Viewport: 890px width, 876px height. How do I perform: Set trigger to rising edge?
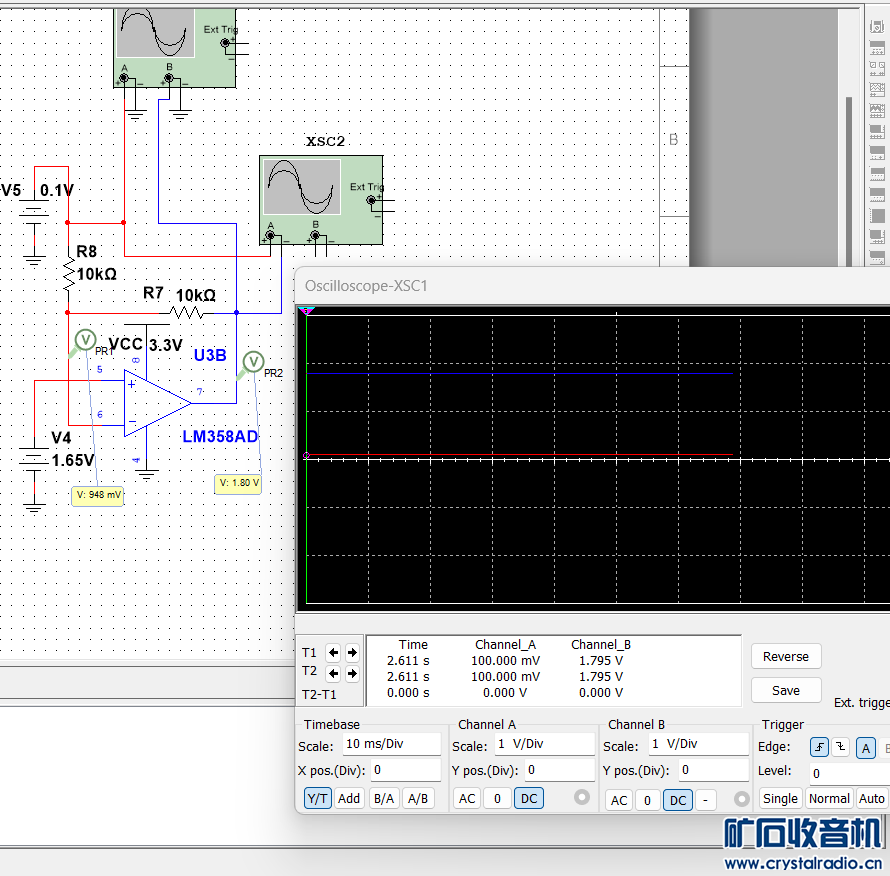(819, 747)
